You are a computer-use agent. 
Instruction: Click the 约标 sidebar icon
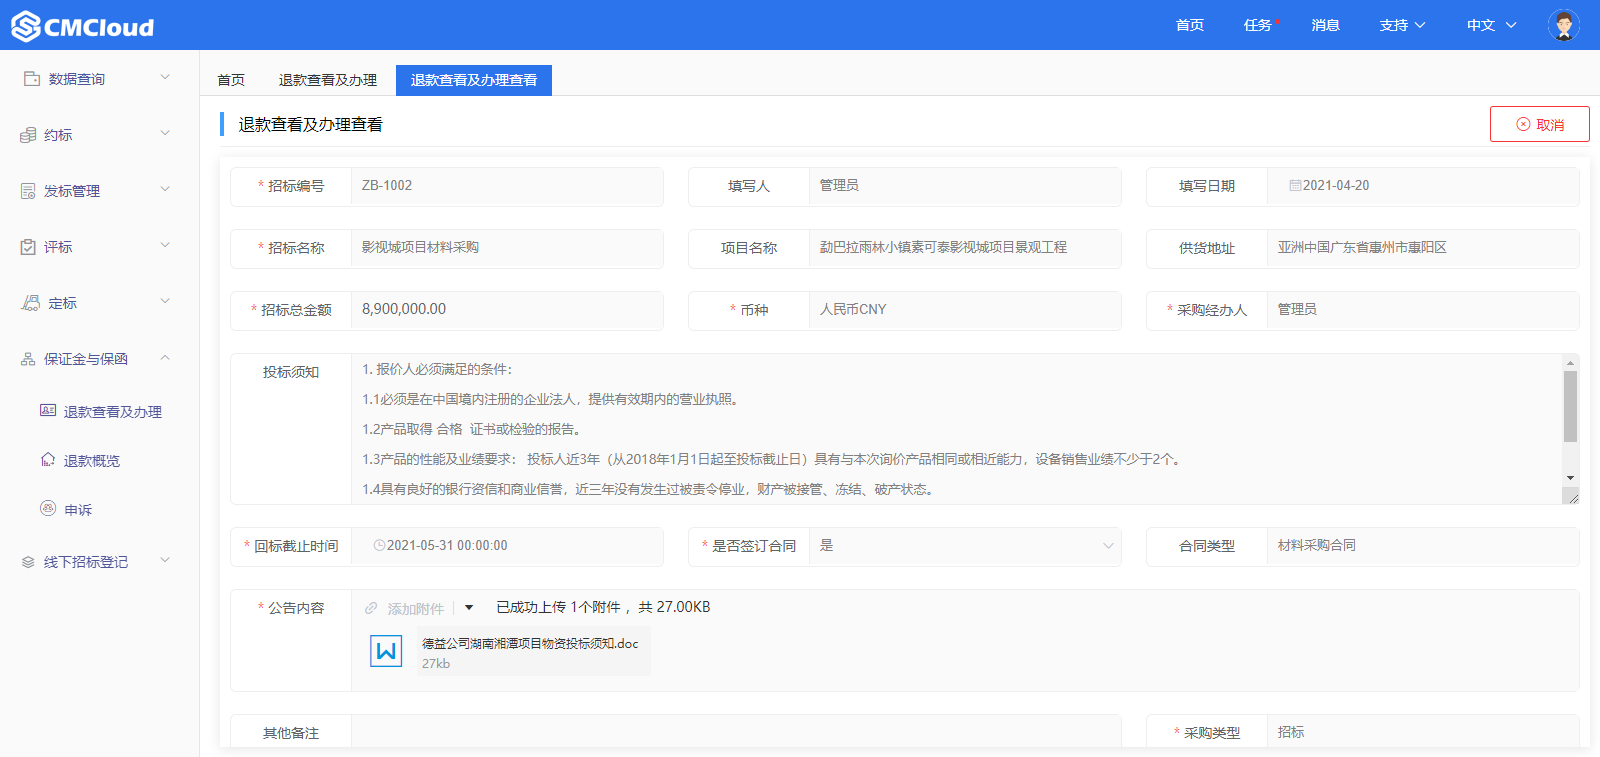pyautogui.click(x=28, y=134)
